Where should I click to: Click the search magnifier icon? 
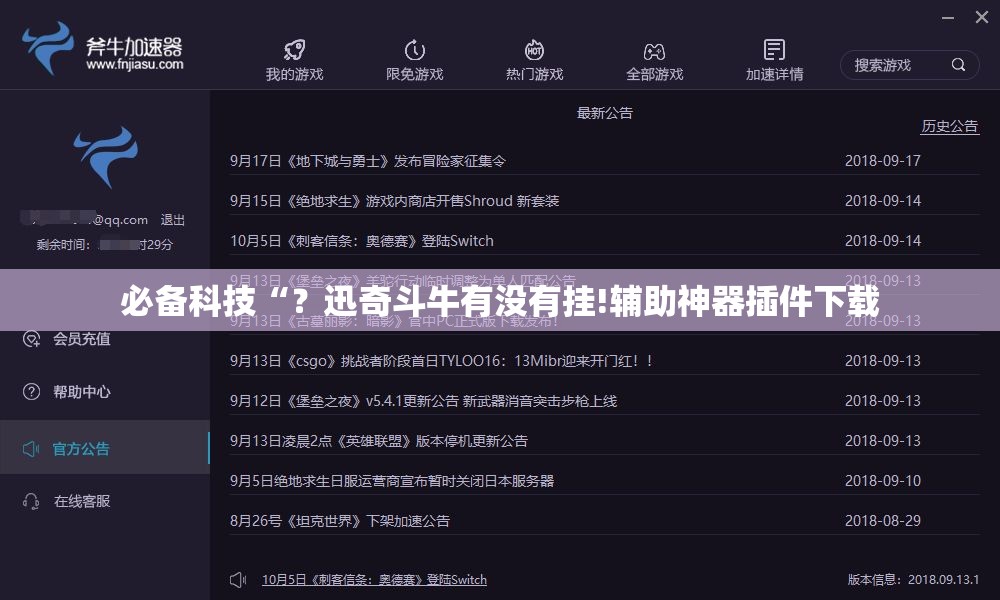[958, 64]
